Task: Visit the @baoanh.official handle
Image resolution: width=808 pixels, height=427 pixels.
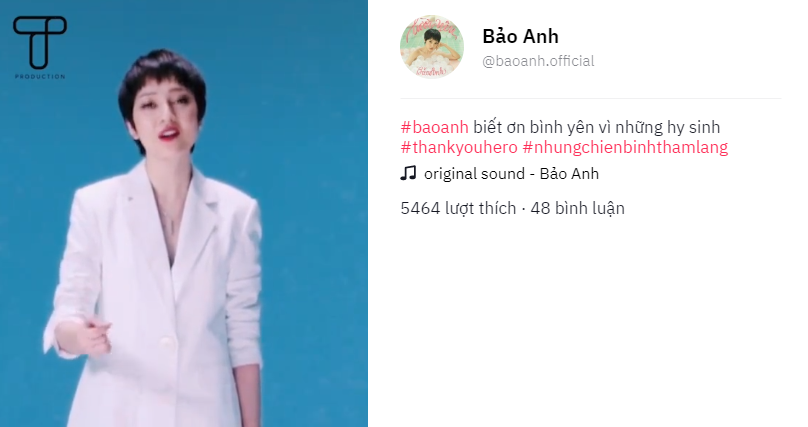Action: coord(538,61)
